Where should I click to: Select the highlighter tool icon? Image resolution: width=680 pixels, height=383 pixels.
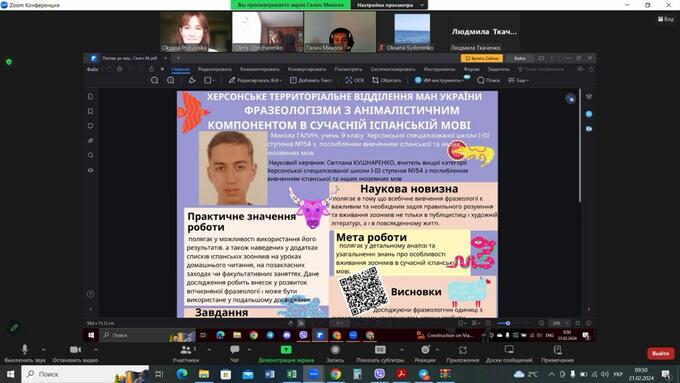coord(192,80)
